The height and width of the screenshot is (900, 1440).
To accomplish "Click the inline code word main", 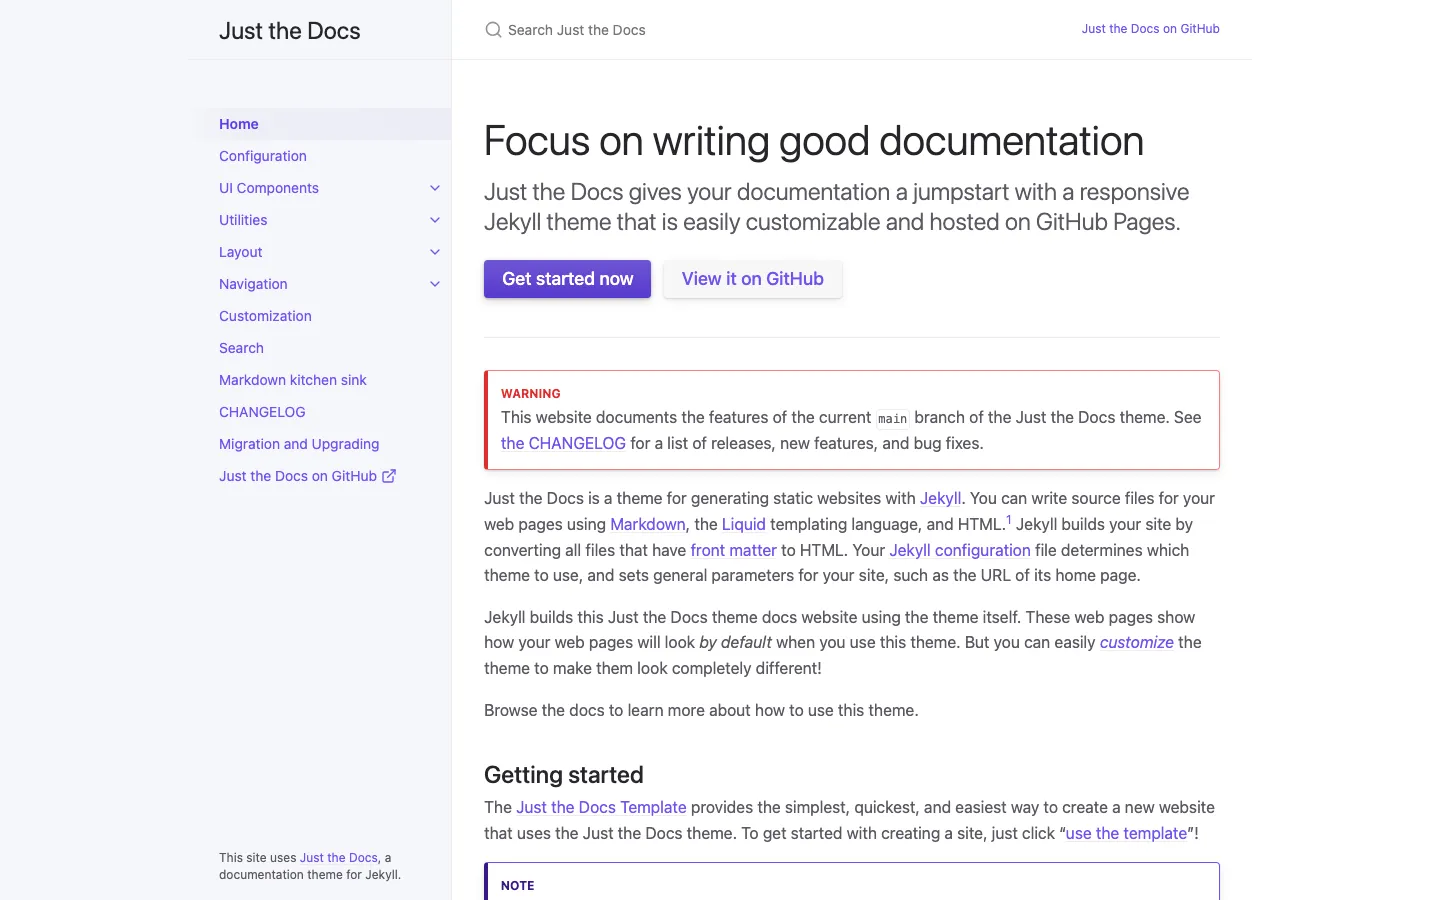I will (x=893, y=419).
